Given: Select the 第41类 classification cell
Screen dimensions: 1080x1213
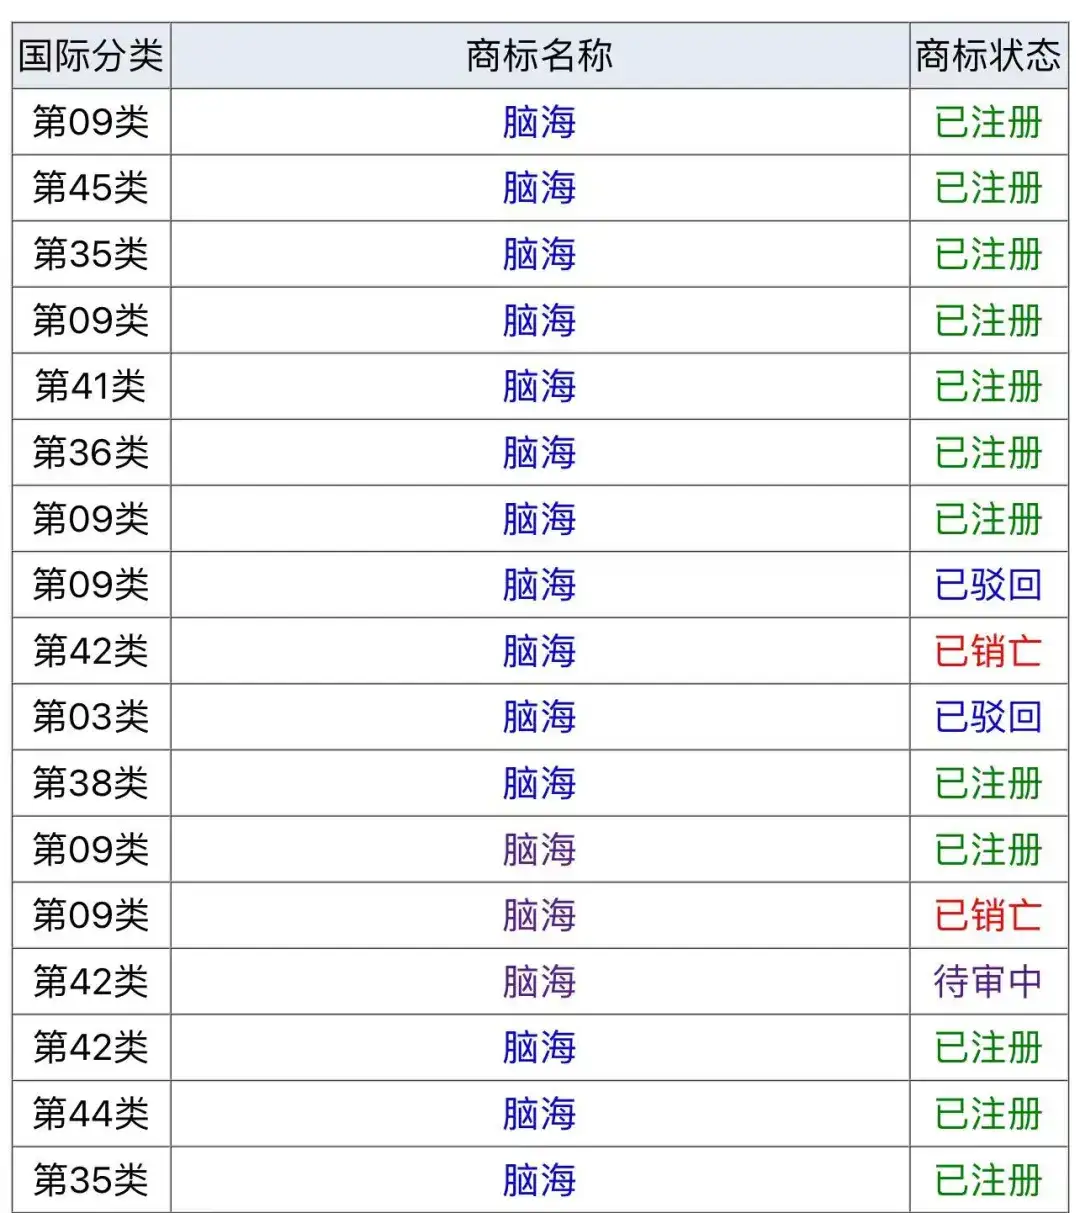Looking at the screenshot, I should click(x=91, y=386).
